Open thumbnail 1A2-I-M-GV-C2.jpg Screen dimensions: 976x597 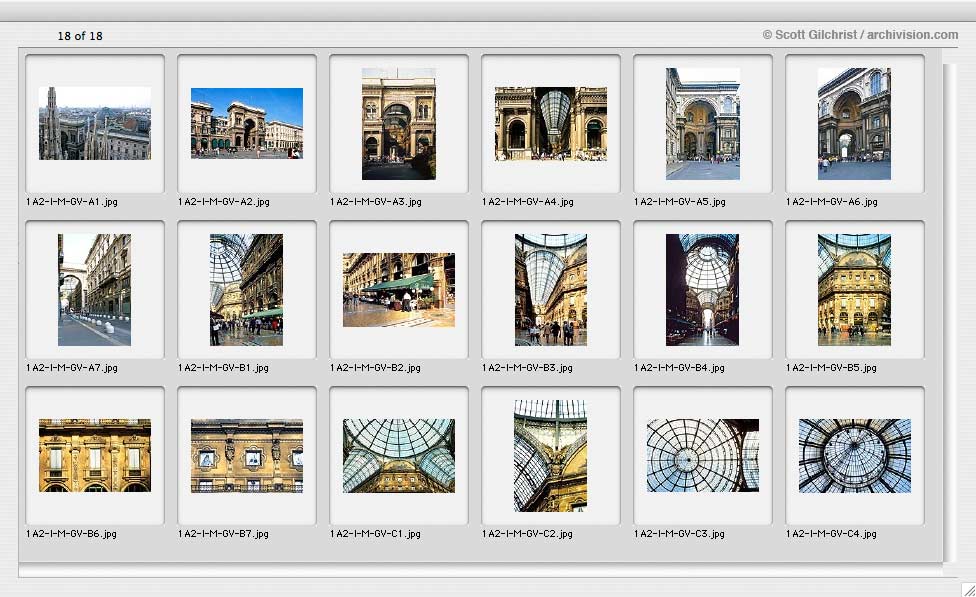pos(550,456)
